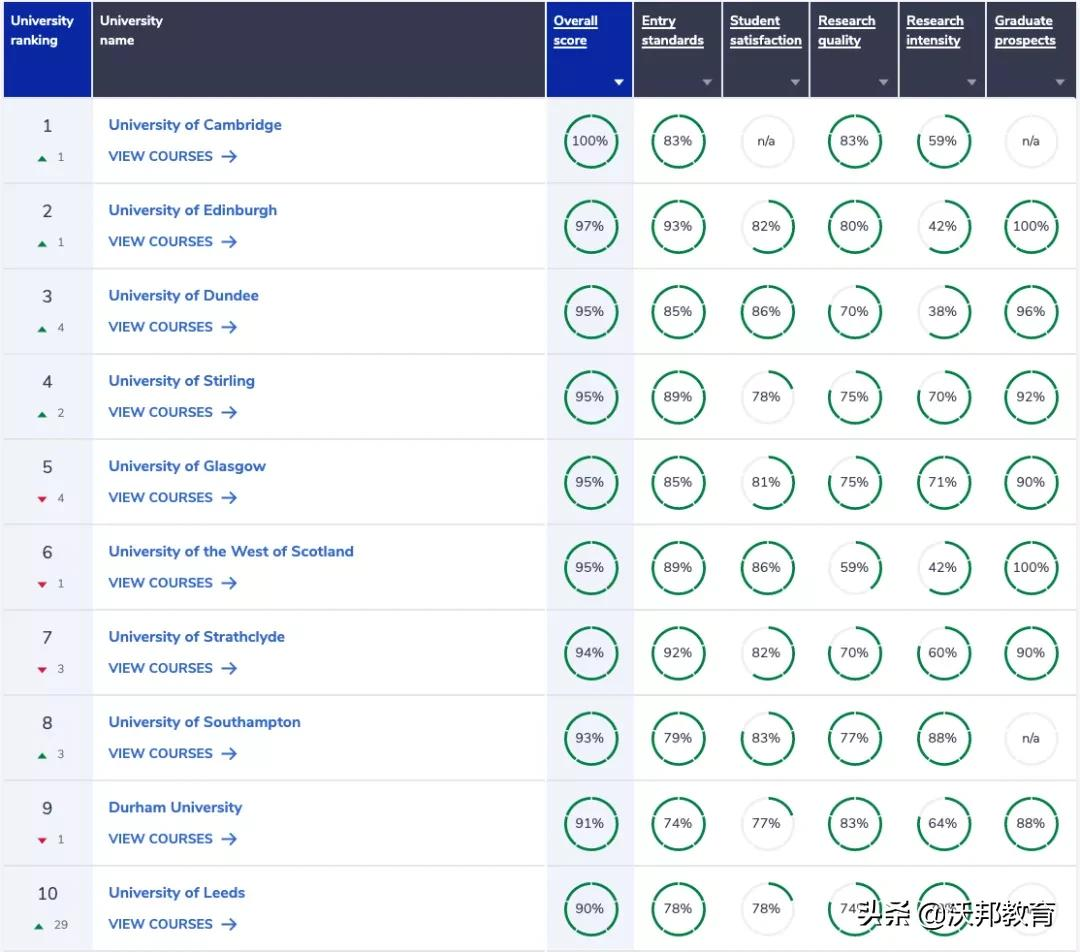Open the University of Dundee link
The image size is (1080, 952).
coord(183,296)
